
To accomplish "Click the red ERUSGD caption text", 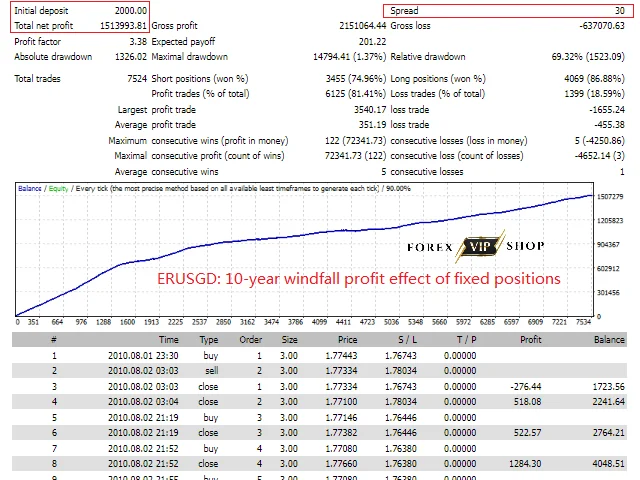I will click(x=359, y=279).
